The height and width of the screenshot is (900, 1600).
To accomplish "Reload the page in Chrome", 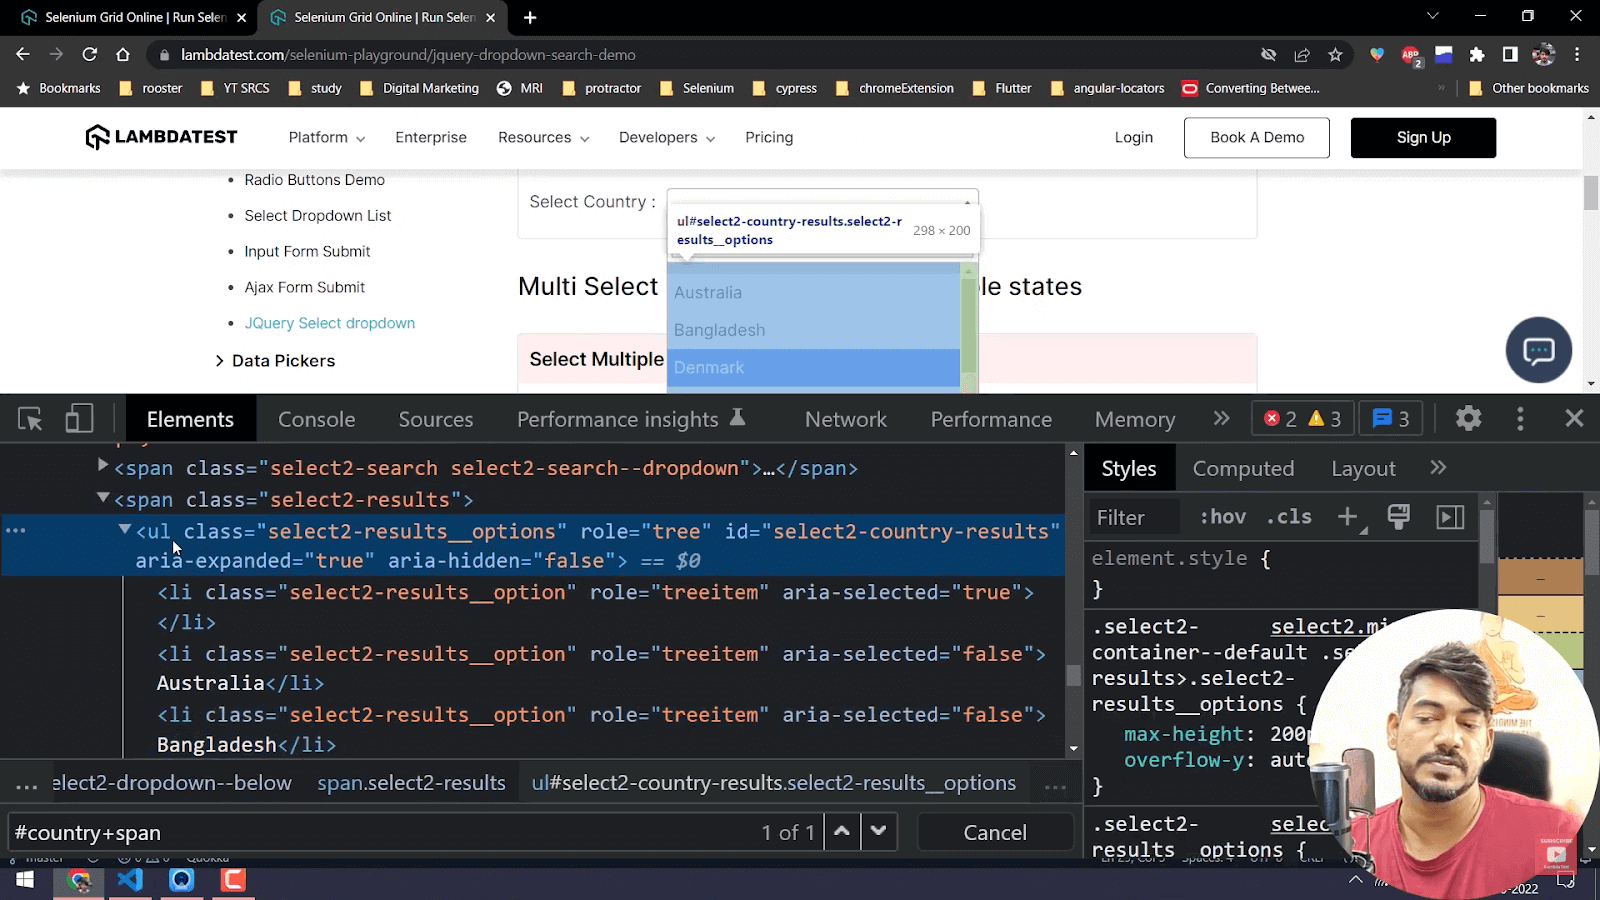I will (x=89, y=55).
